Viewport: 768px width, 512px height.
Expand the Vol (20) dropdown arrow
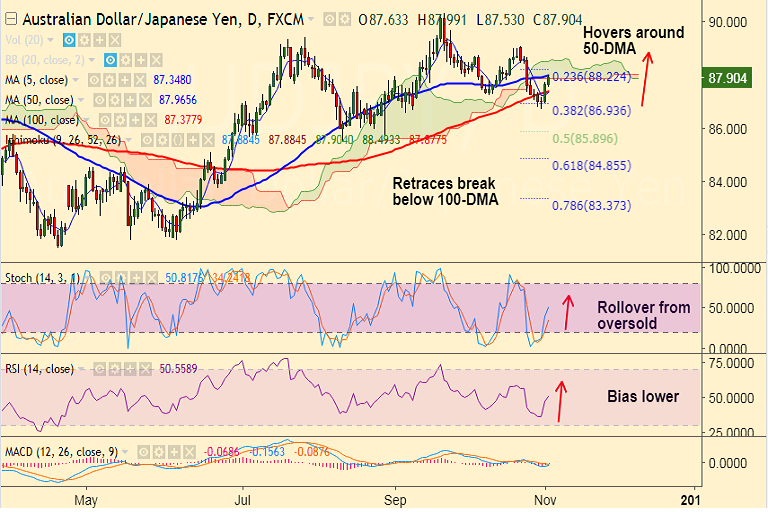point(50,40)
